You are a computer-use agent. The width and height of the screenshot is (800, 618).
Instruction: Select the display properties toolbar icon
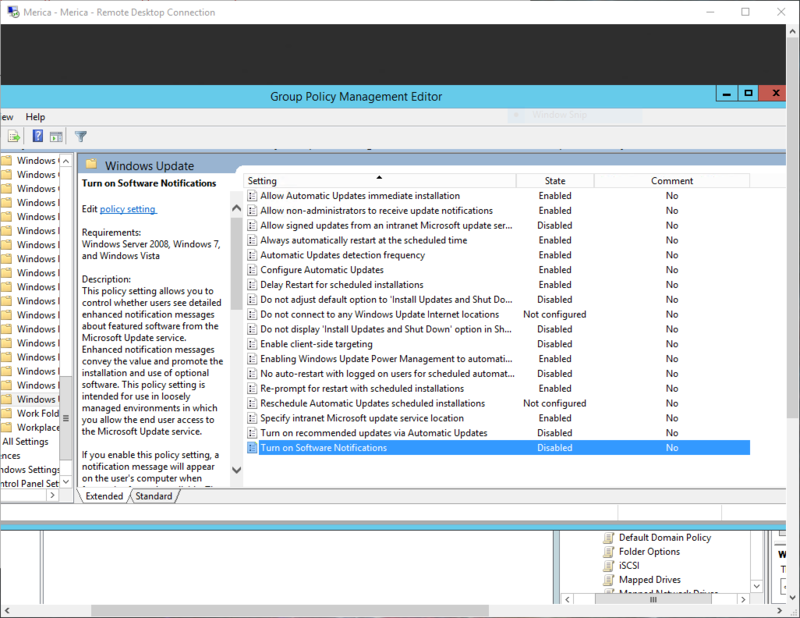pos(56,135)
